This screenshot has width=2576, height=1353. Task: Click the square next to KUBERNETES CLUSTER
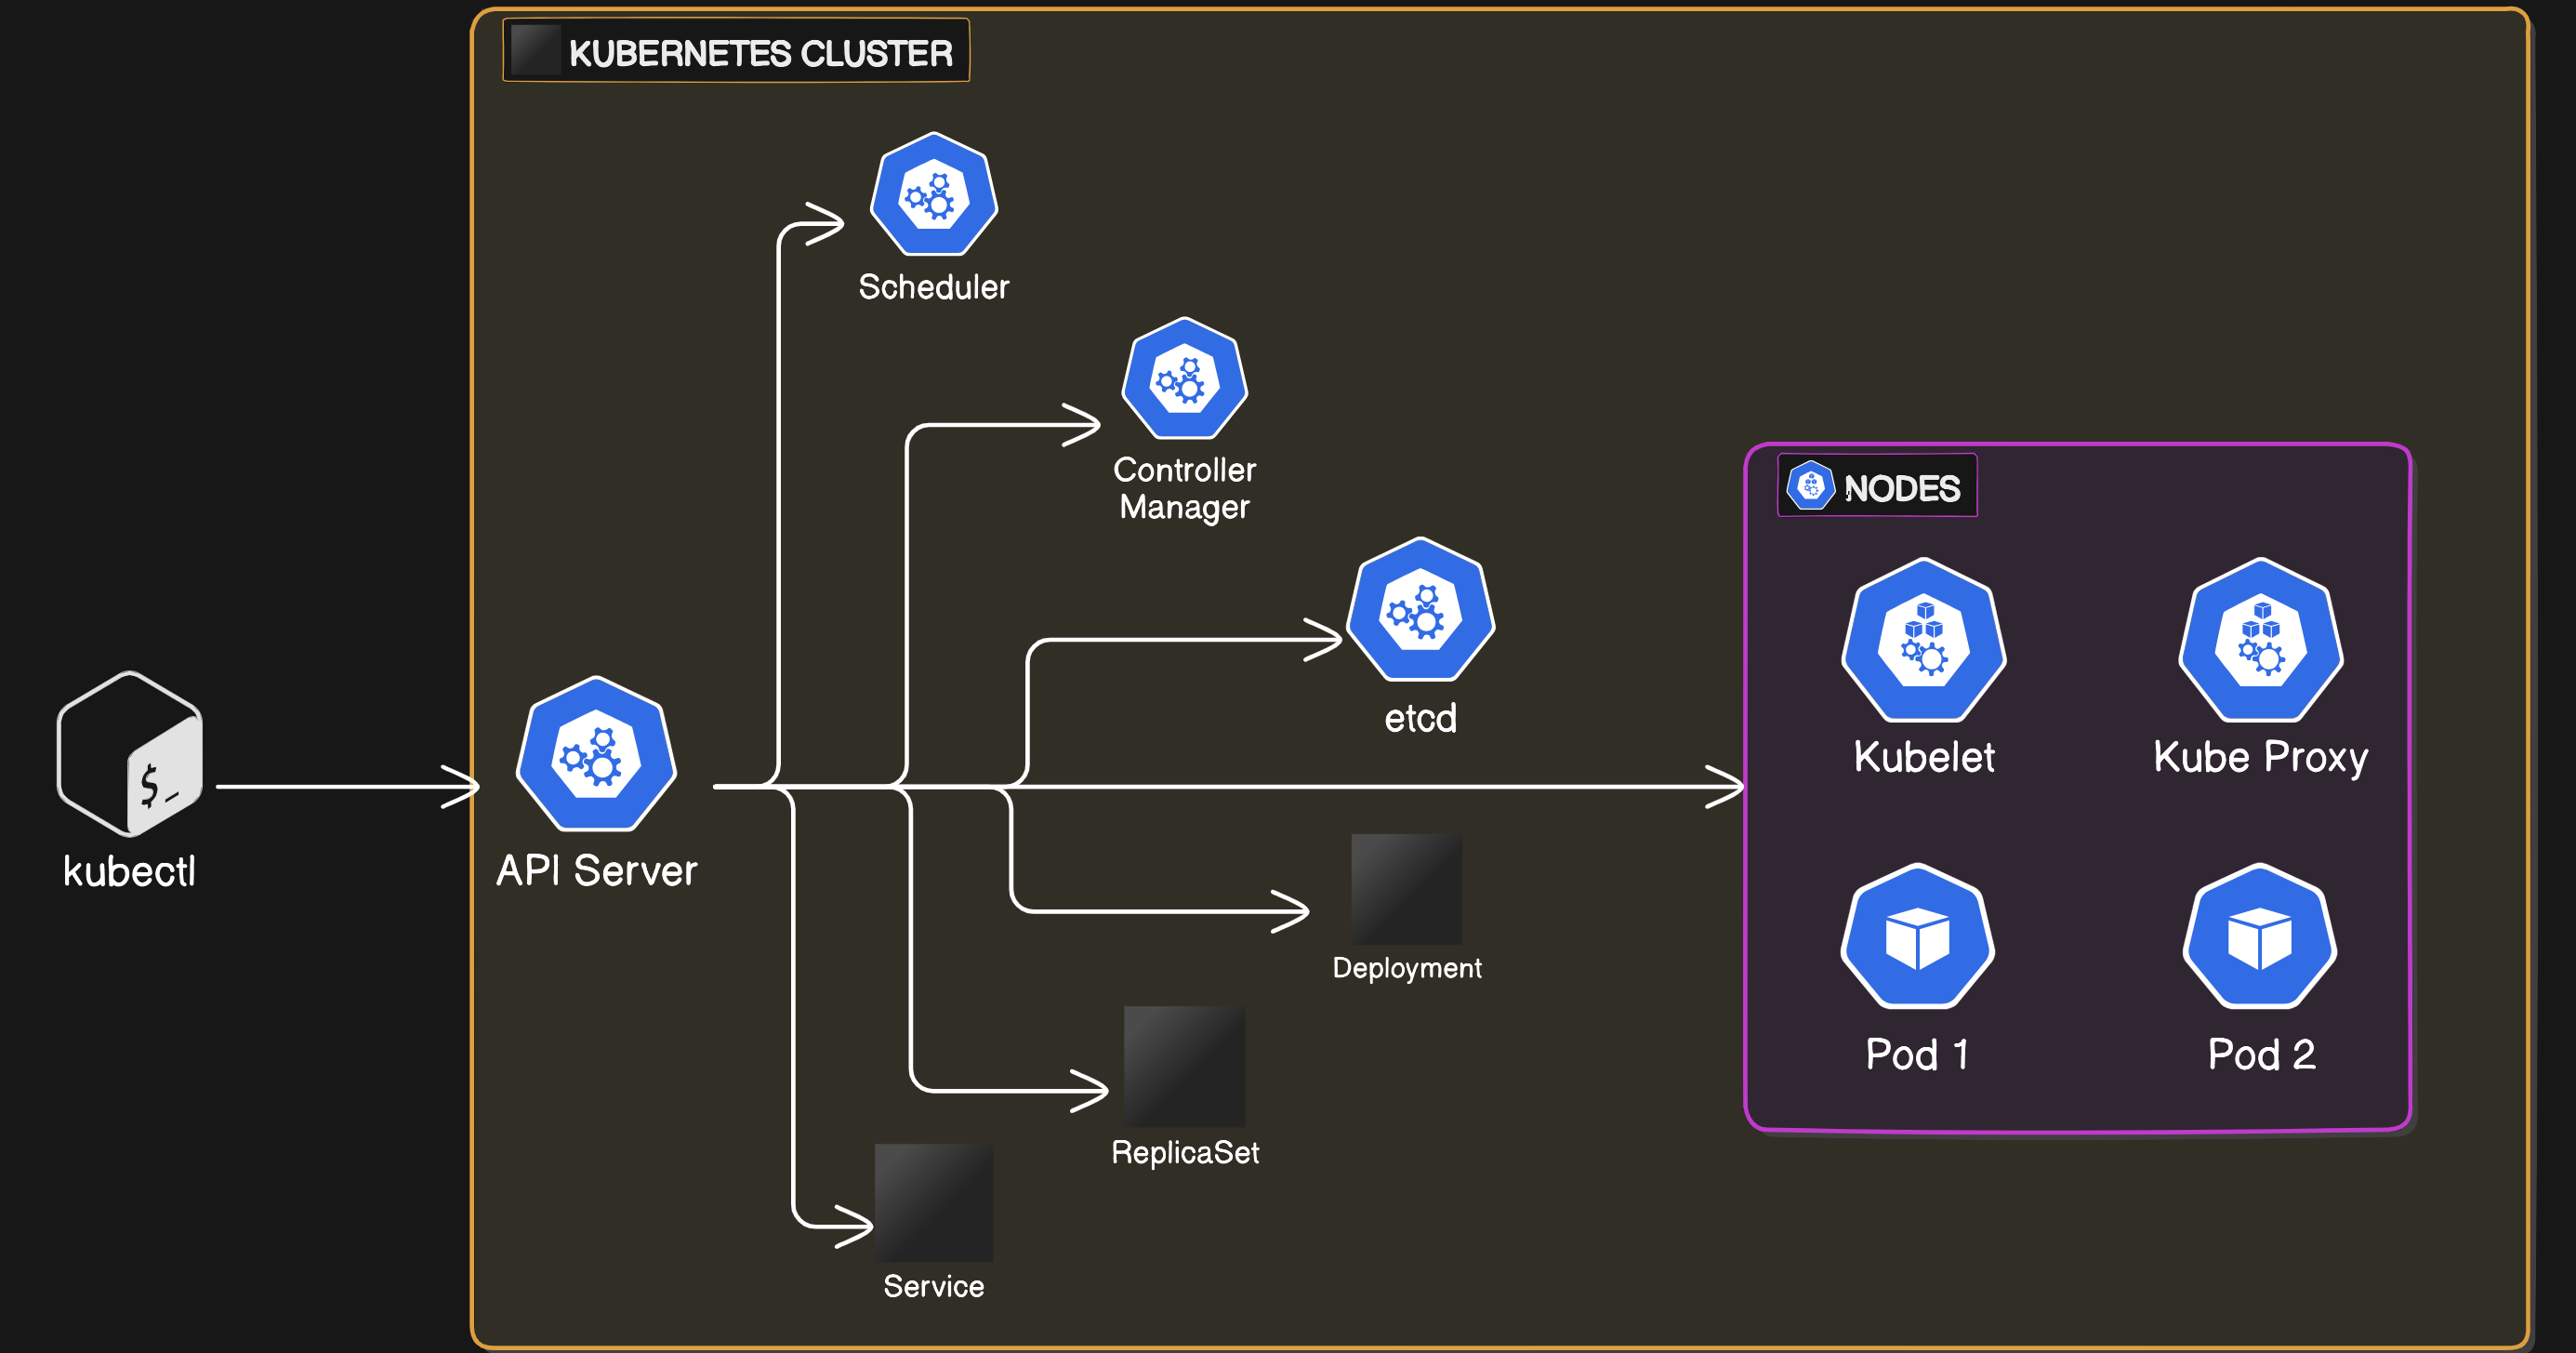[x=535, y=50]
